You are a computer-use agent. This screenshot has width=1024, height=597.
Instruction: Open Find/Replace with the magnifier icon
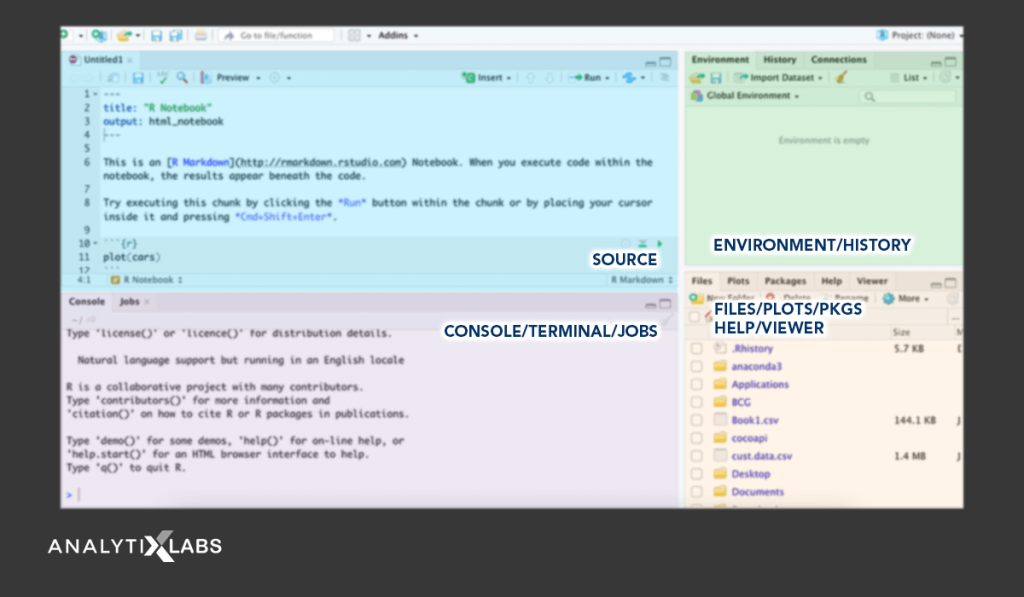click(182, 78)
